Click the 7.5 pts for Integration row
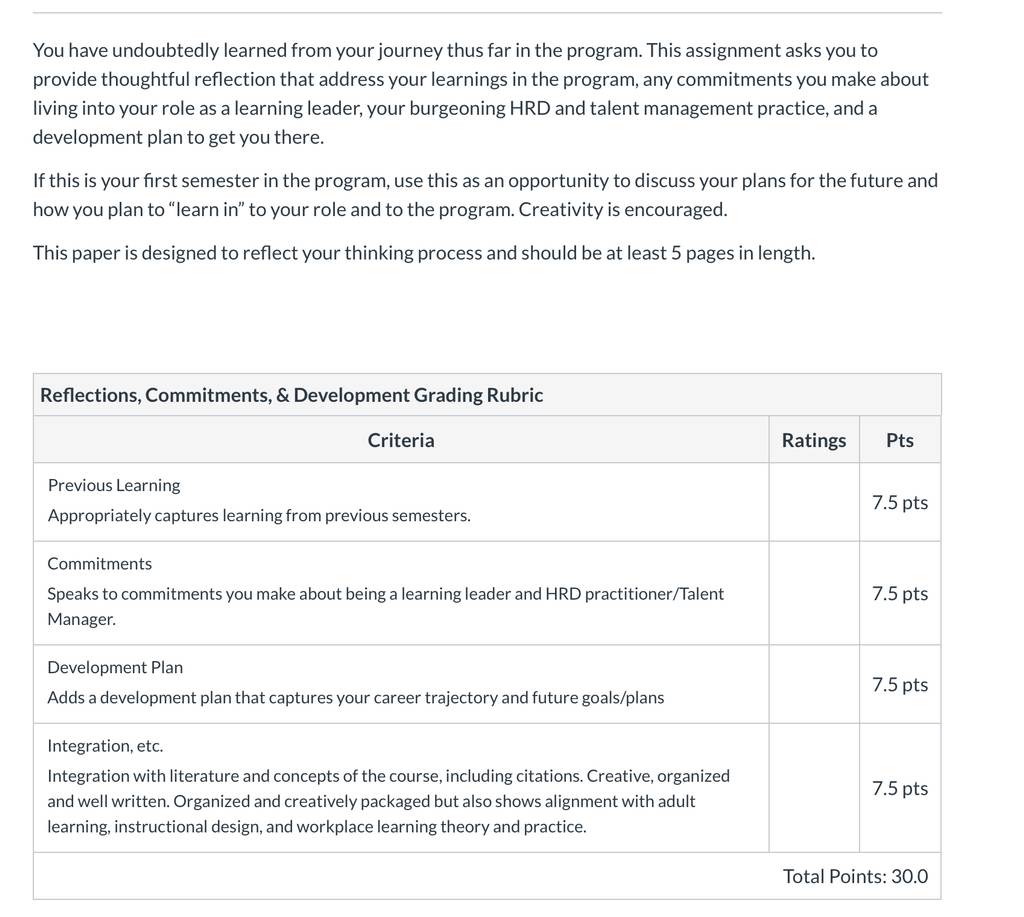The image size is (1024, 917). point(900,788)
